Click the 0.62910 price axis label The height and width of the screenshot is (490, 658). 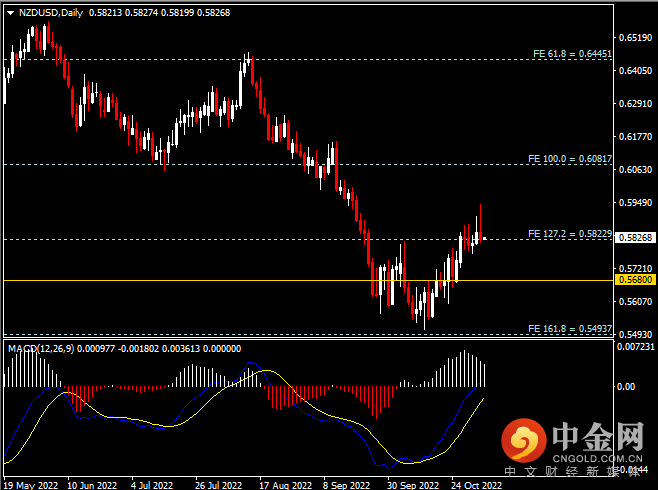pos(635,104)
